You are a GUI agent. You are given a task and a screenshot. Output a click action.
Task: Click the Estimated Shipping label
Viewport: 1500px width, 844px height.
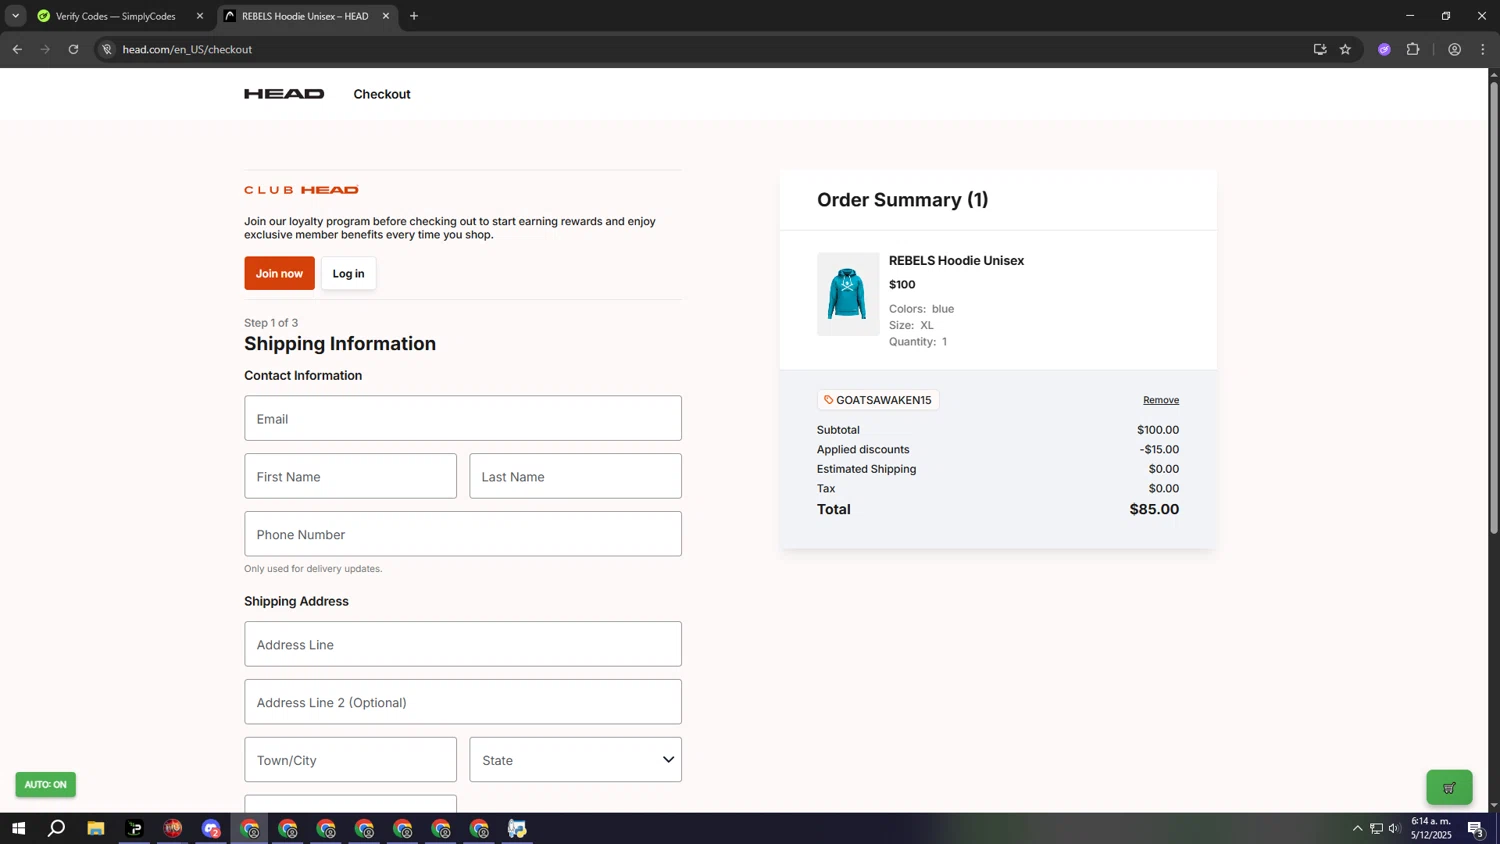pyautogui.click(x=866, y=469)
